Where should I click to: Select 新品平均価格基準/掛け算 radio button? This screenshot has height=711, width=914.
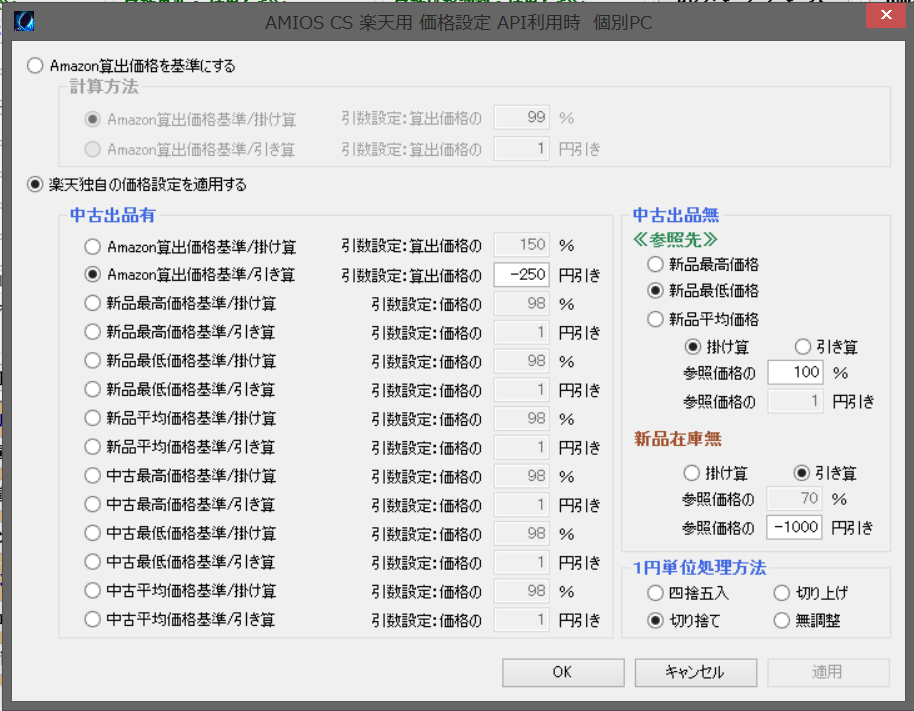tap(93, 418)
